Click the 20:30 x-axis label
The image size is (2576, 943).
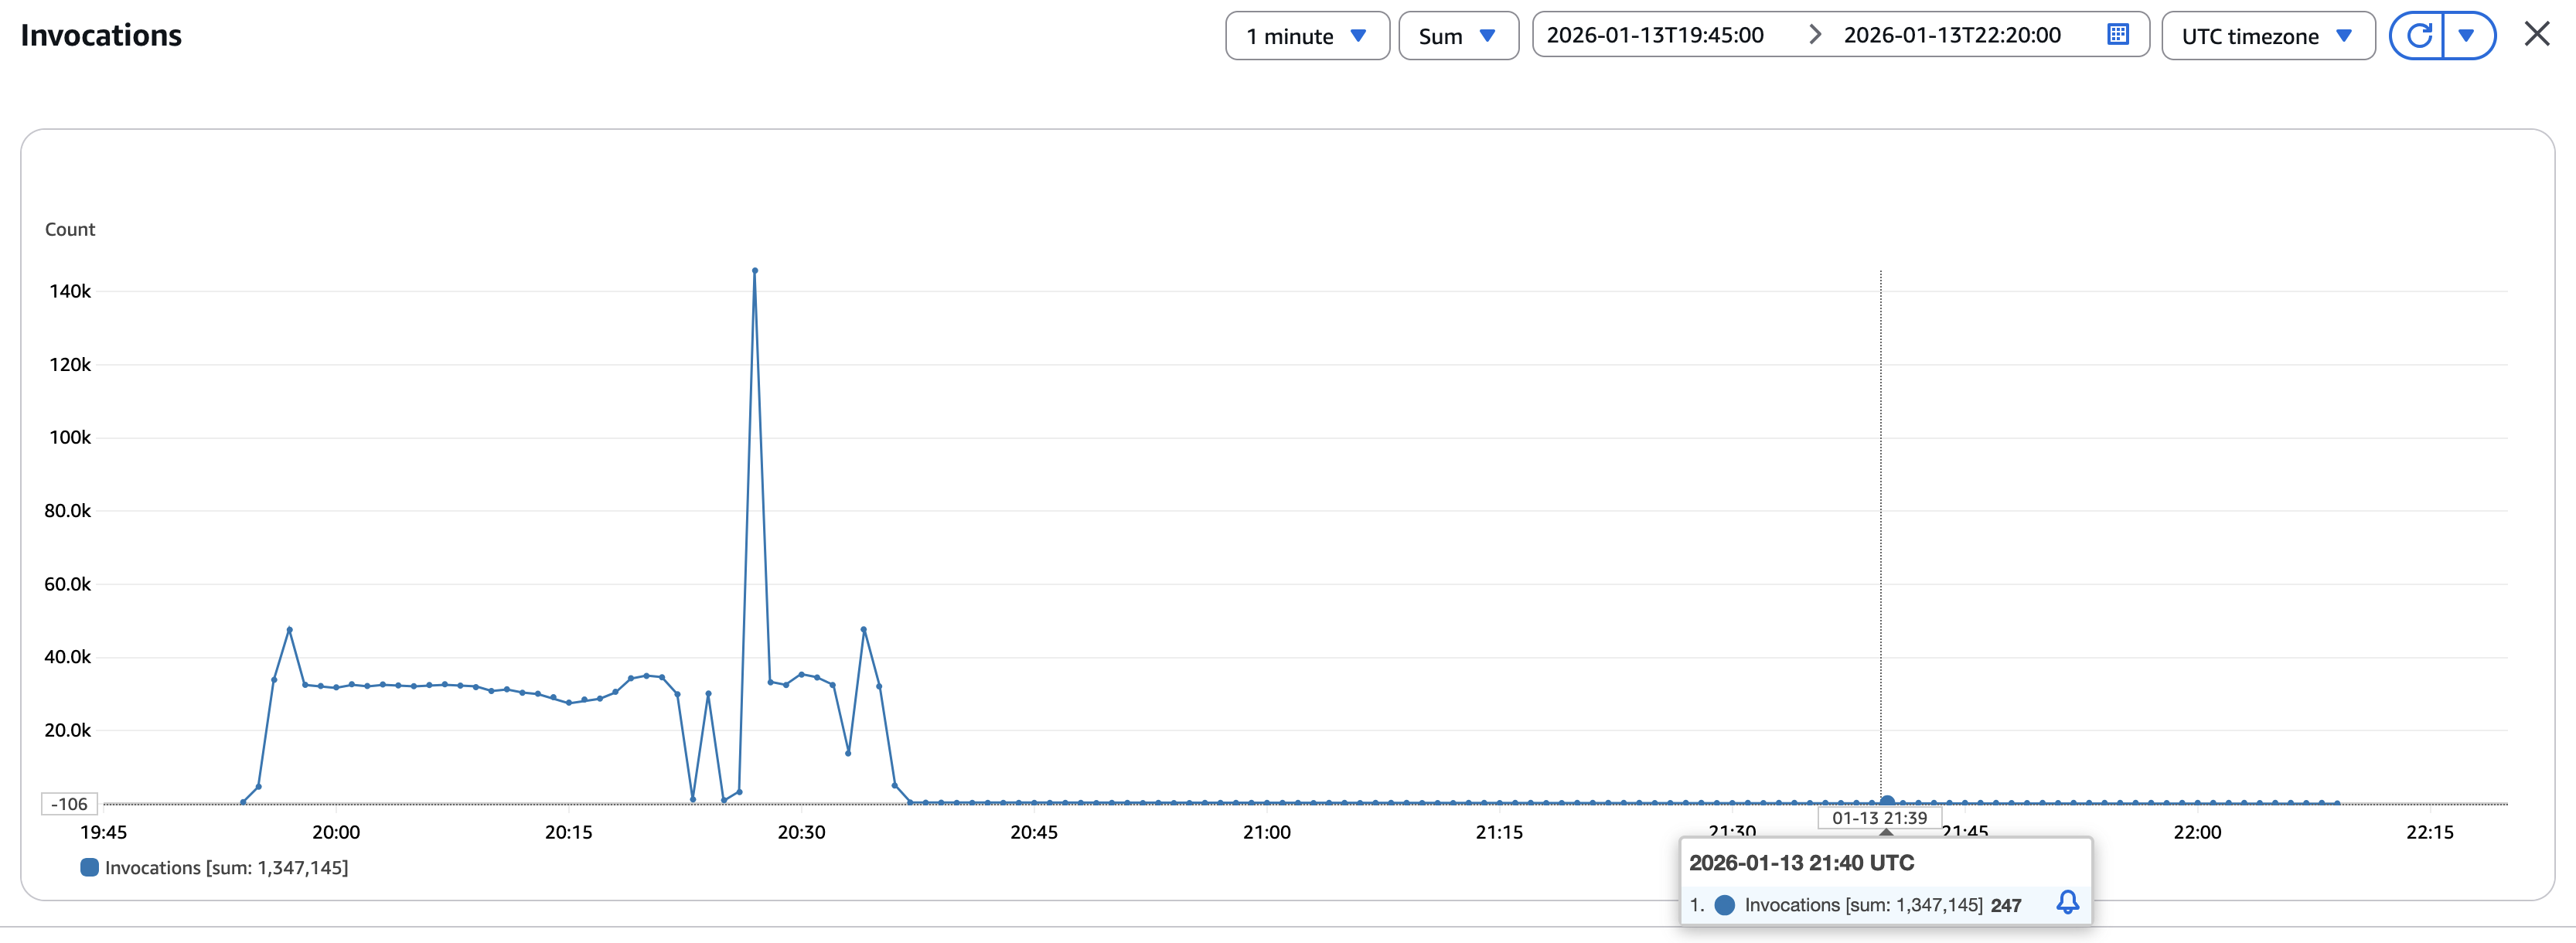[x=801, y=832]
